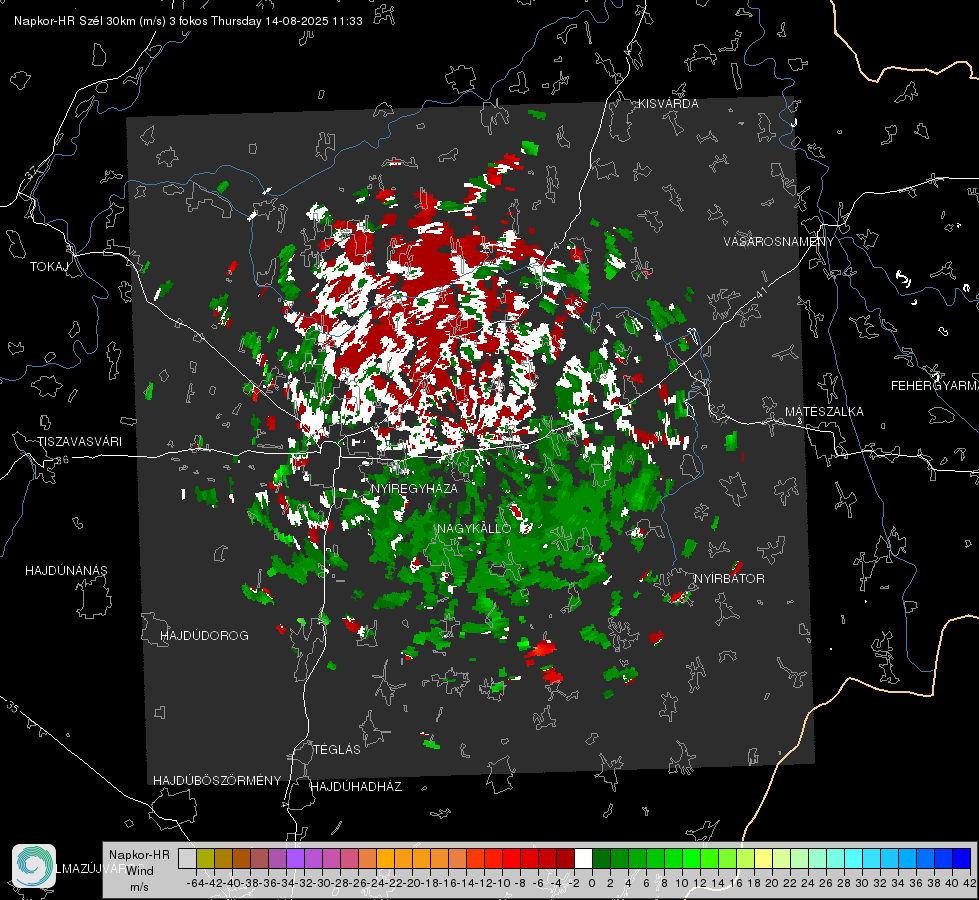Pick the yellow swatch between 18 and 20
Screen dimensions: 979x900
click(x=763, y=859)
